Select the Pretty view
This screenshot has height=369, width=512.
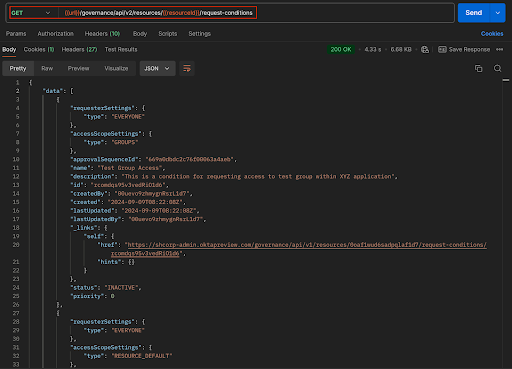click(18, 68)
